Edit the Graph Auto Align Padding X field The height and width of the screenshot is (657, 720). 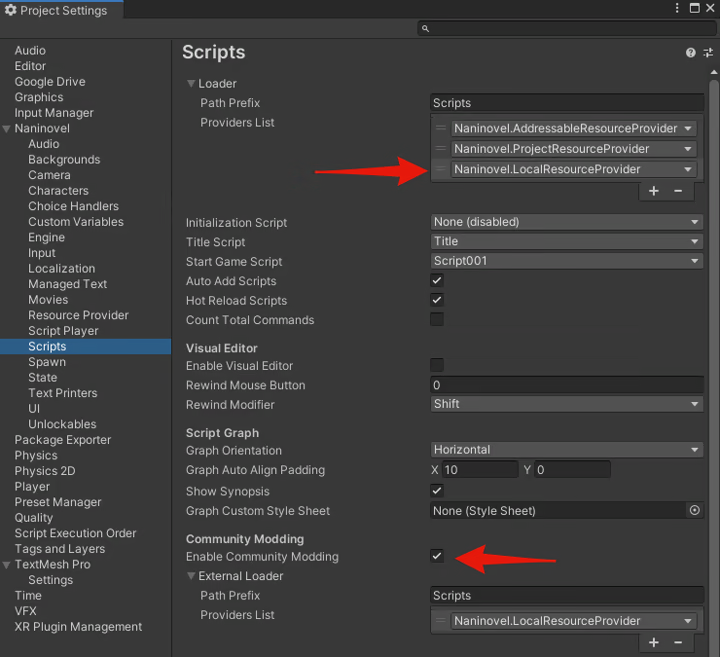tap(479, 470)
